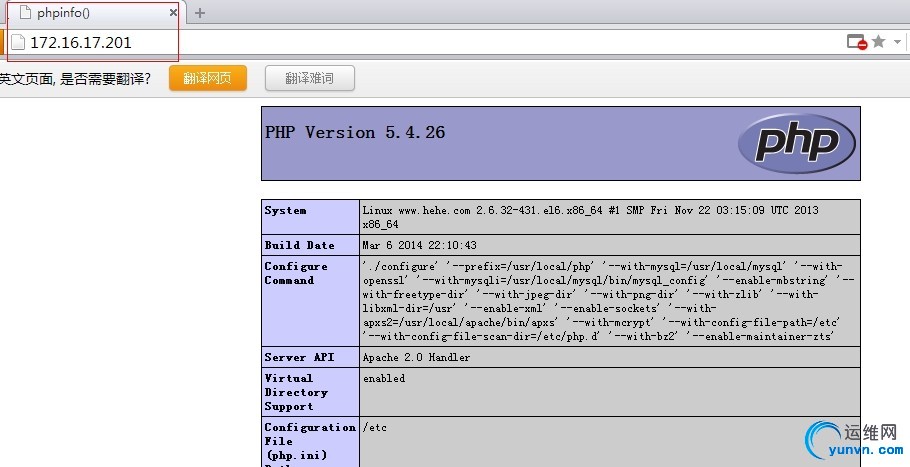The height and width of the screenshot is (467, 910).
Task: Click the Configuration File (php.ini) label
Action: point(310,442)
